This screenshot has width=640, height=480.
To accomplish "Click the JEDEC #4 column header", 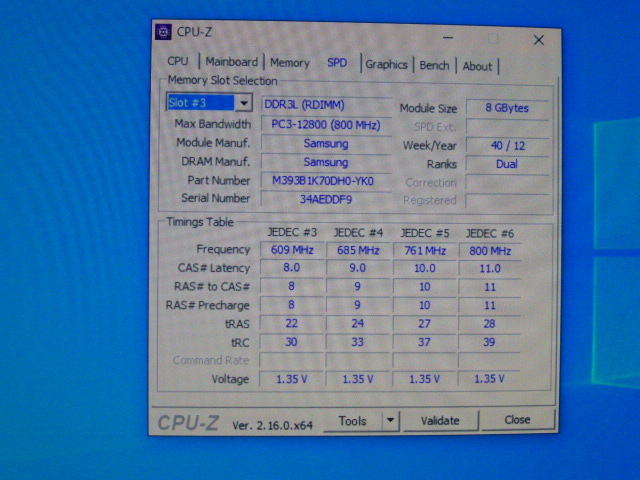I will point(358,233).
